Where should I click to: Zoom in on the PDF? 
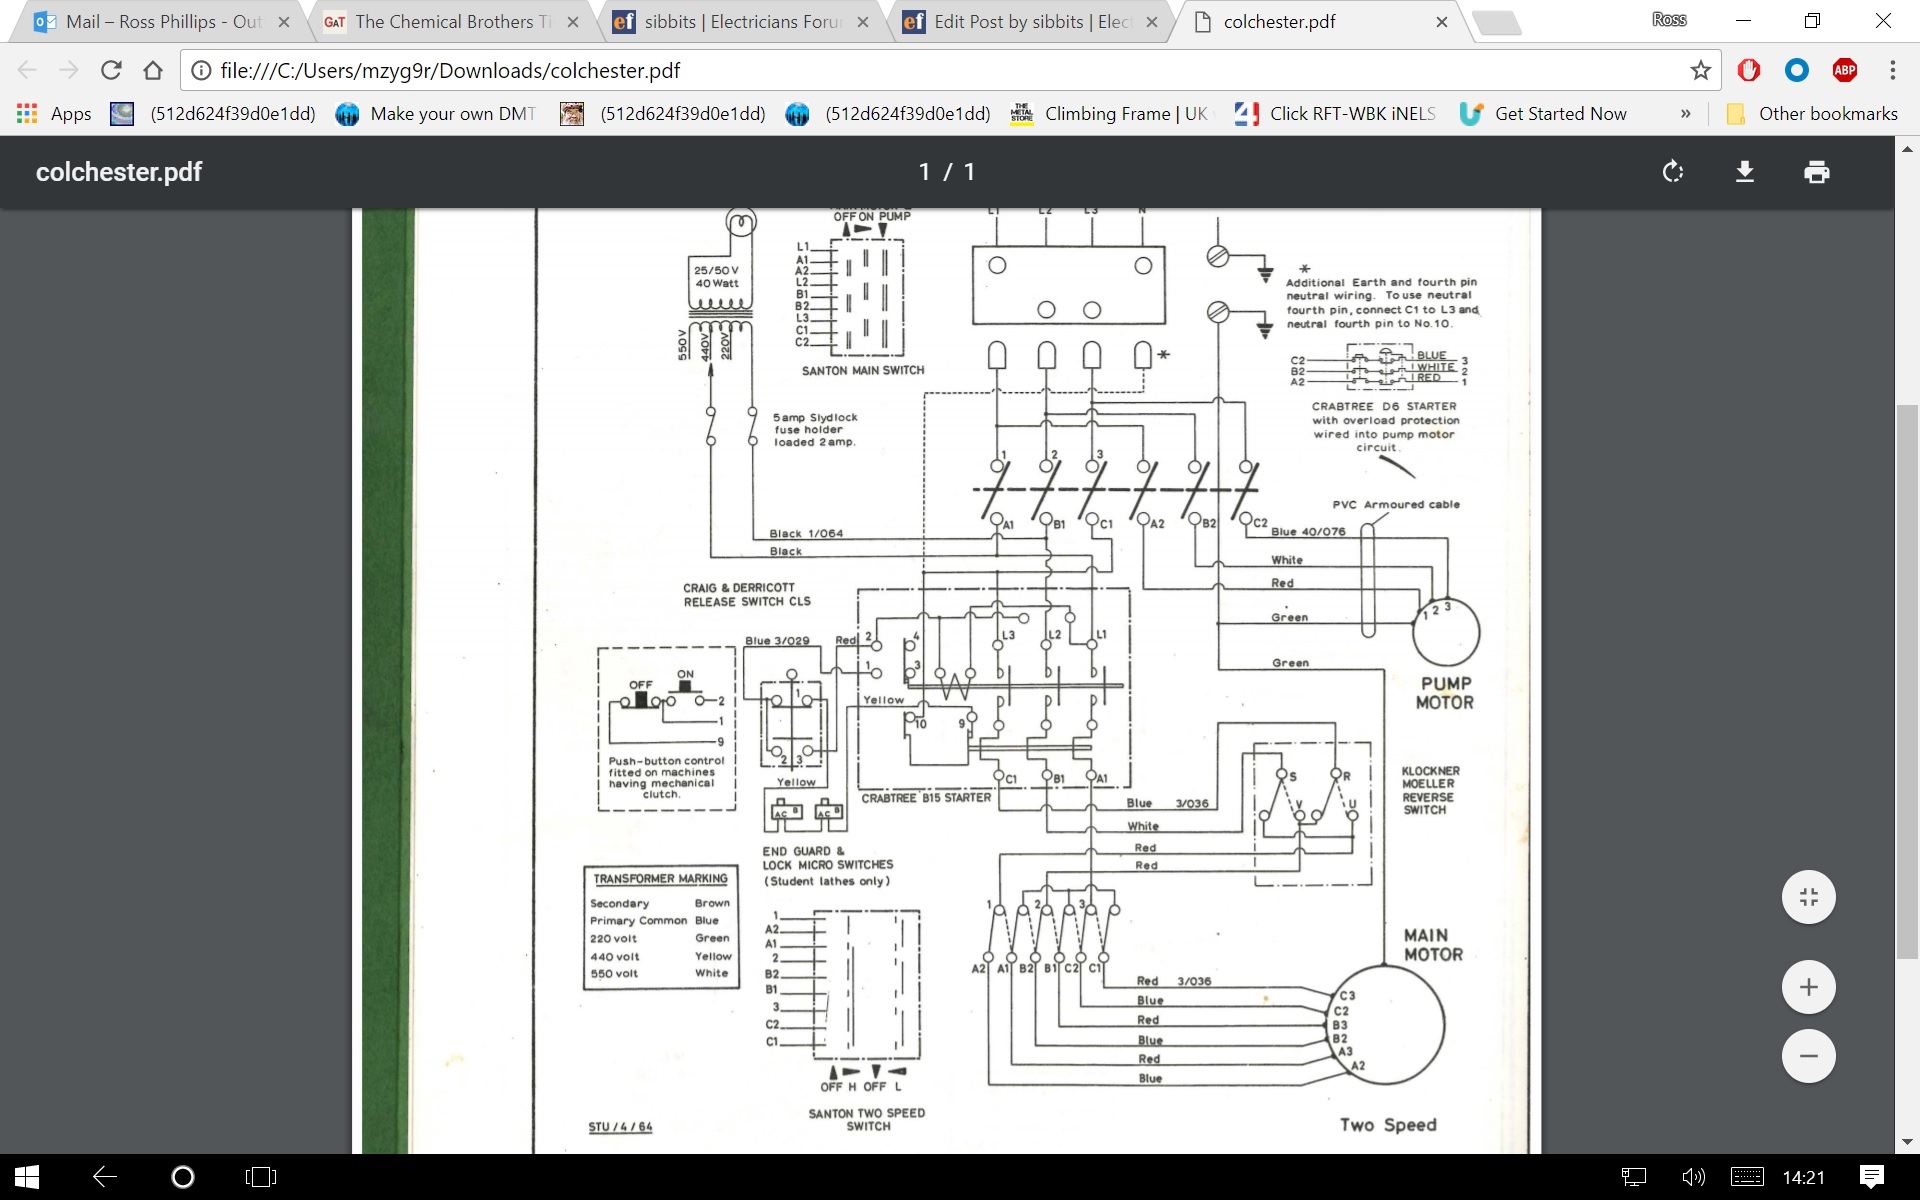point(1808,987)
